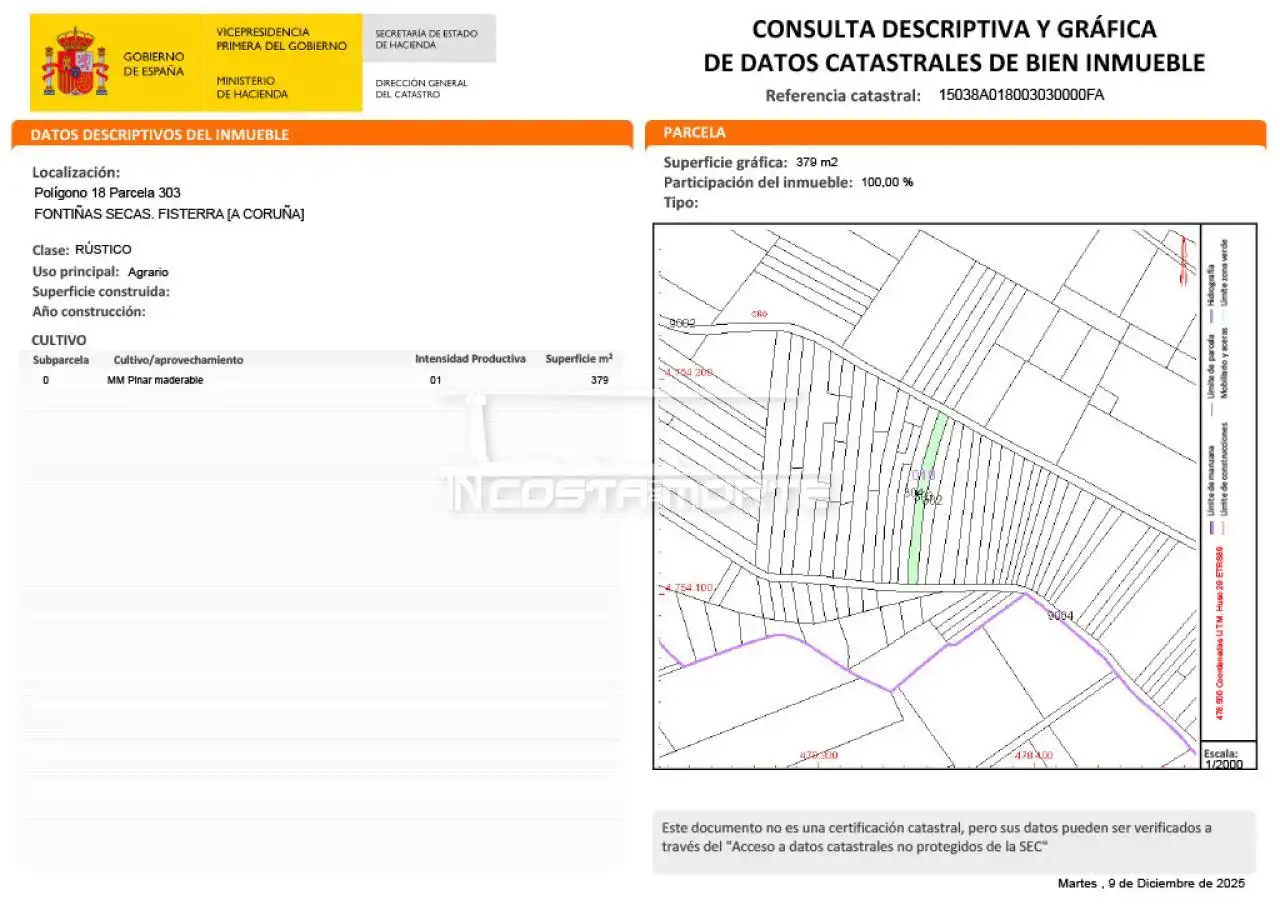Click the north arrow on the map
The height and width of the screenshot is (905, 1280).
[x=1184, y=262]
